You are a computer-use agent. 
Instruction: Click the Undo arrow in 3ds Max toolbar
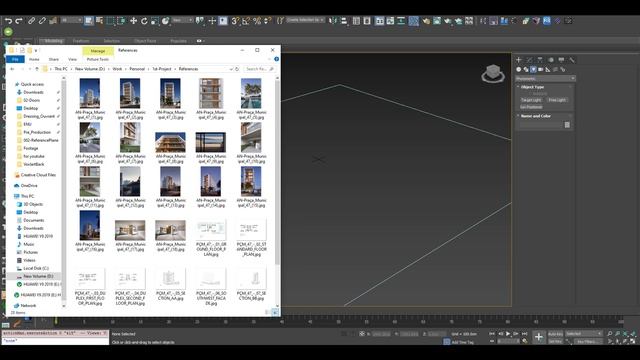[8, 20]
